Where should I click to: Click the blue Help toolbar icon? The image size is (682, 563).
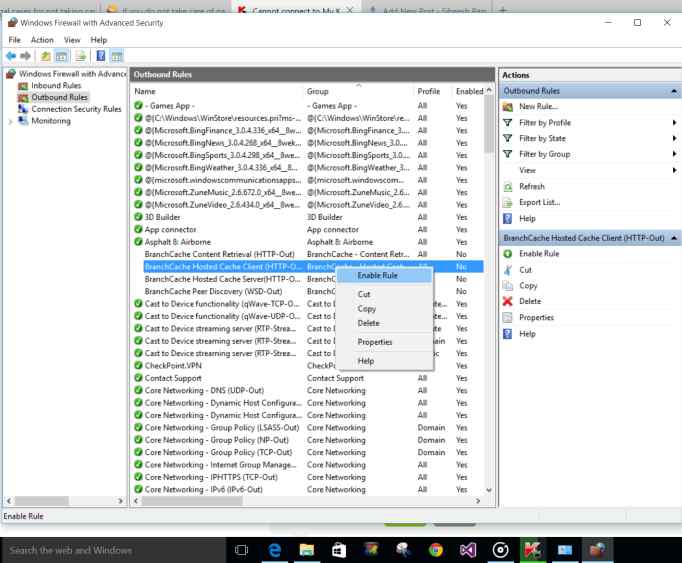[x=100, y=56]
